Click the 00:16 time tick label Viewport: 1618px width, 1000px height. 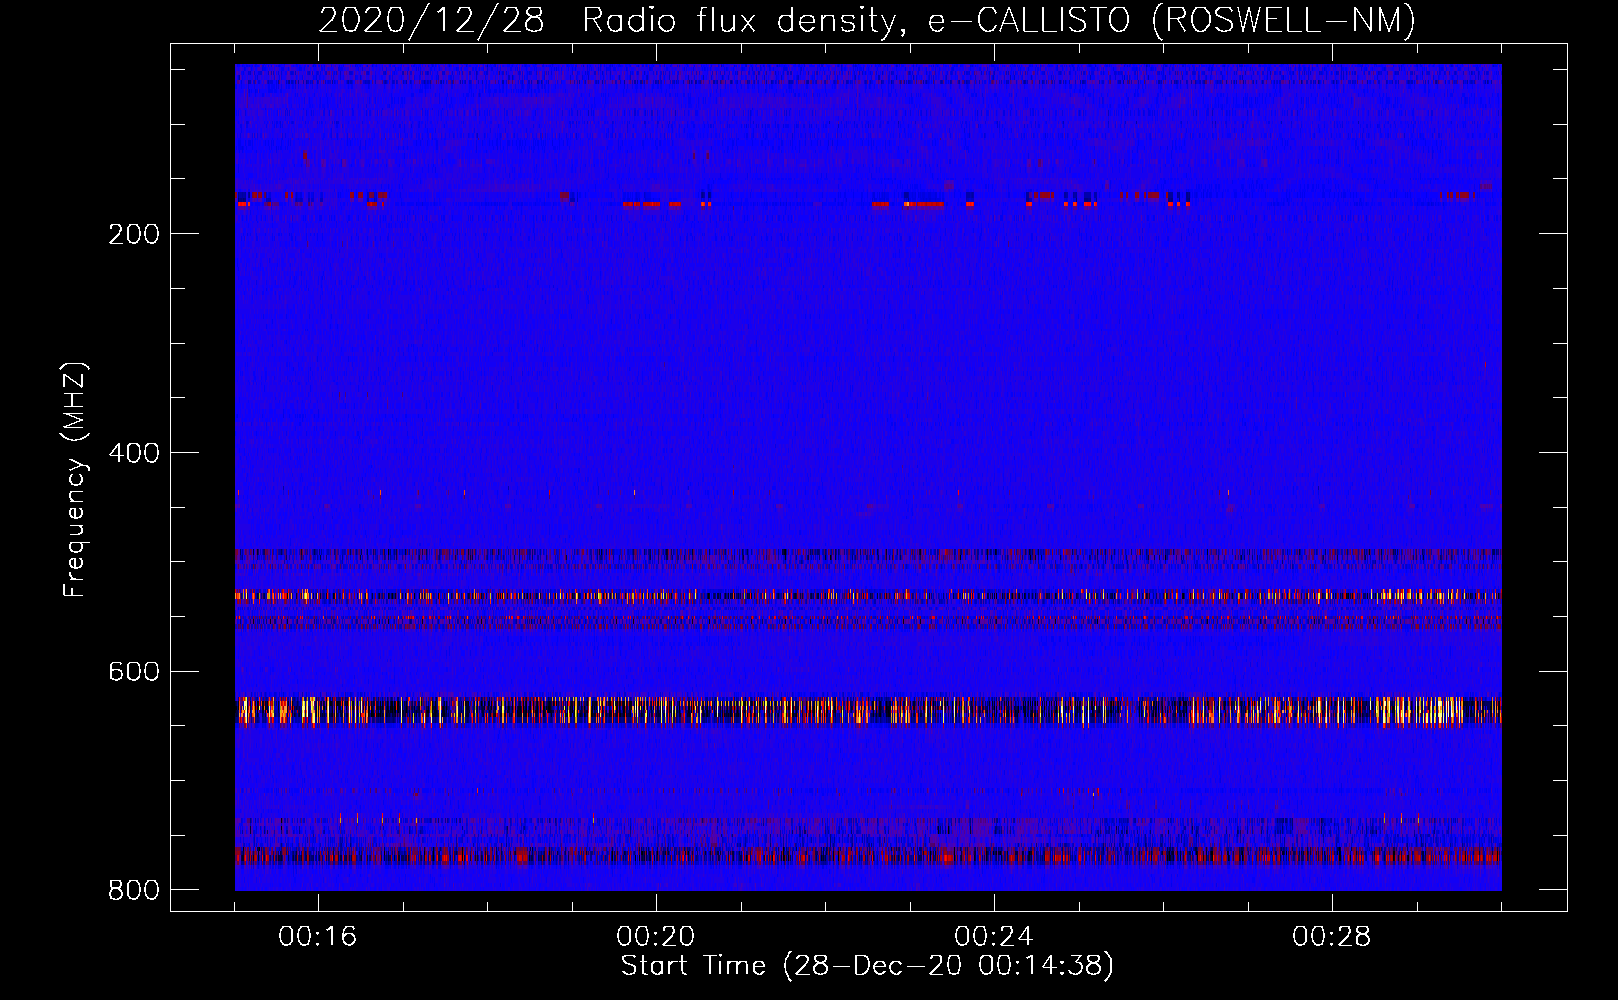(x=318, y=937)
